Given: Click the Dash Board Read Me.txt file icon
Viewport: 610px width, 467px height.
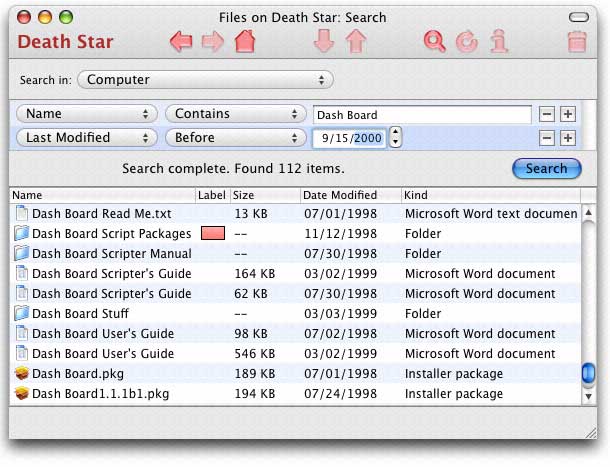Looking at the screenshot, I should (22, 213).
